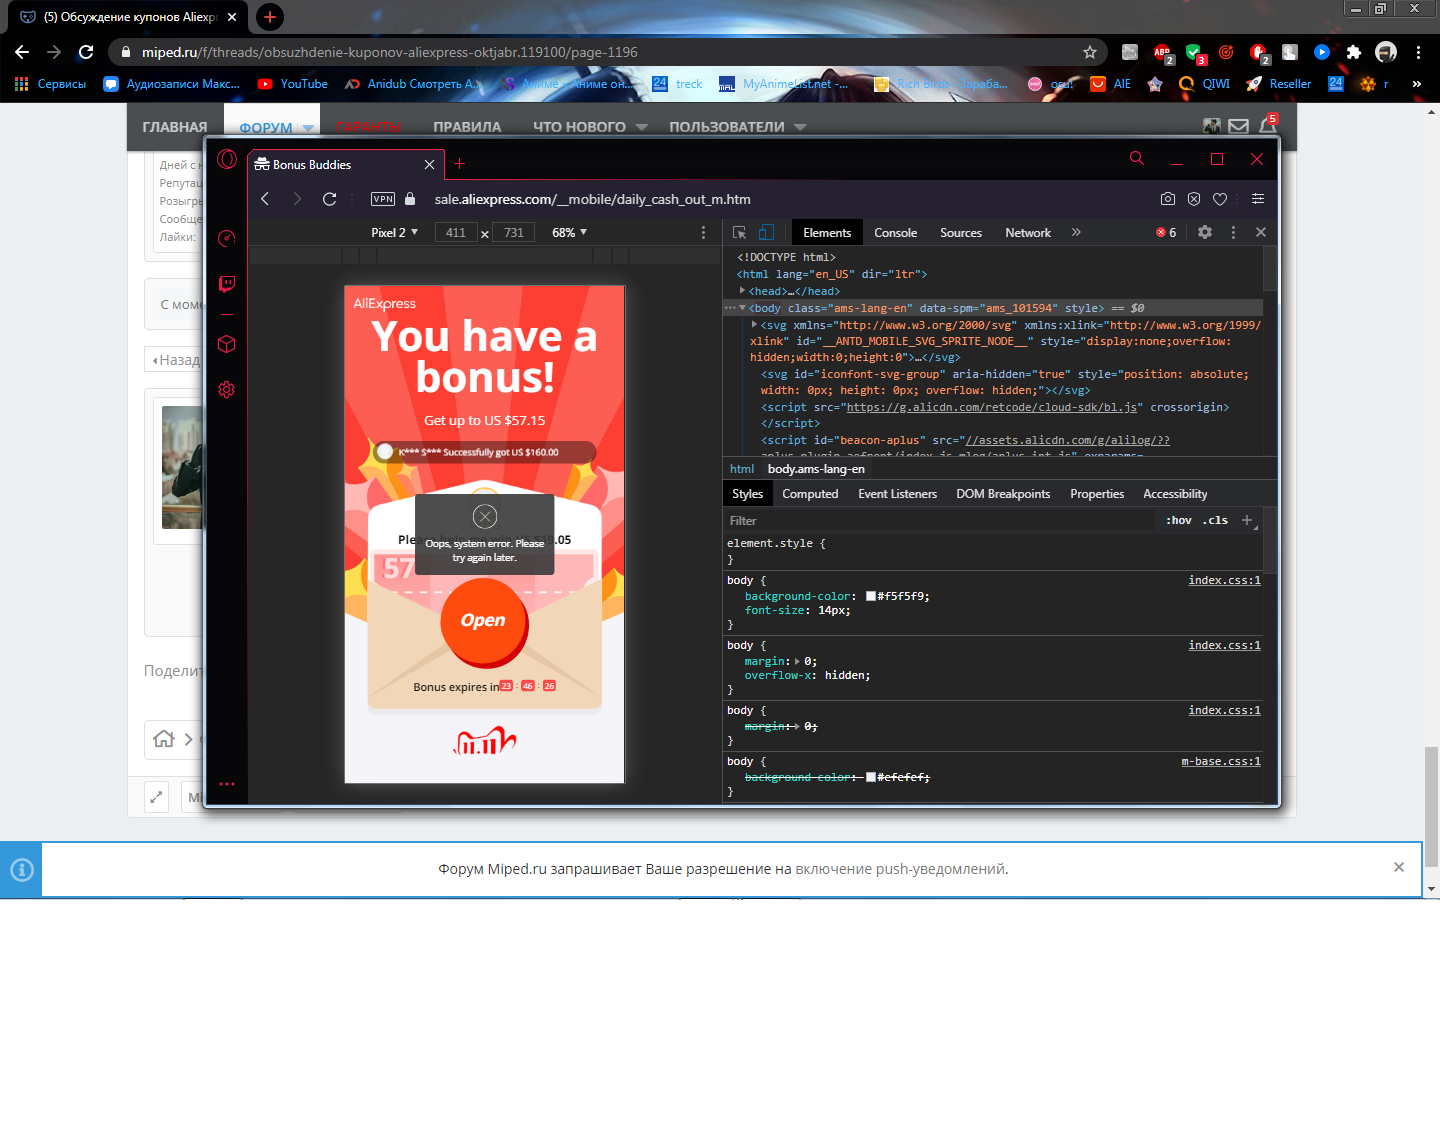Open Chrome extensions puzzle icon
The image size is (1440, 1122).
tap(1354, 52)
